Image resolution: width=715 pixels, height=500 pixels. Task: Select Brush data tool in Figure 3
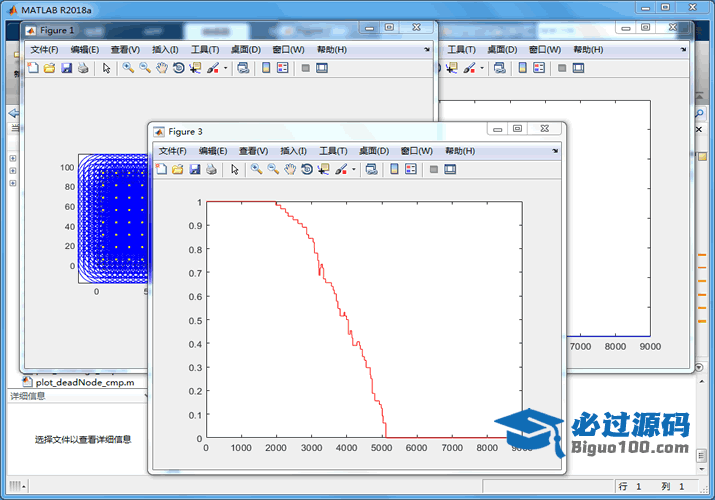pos(341,170)
